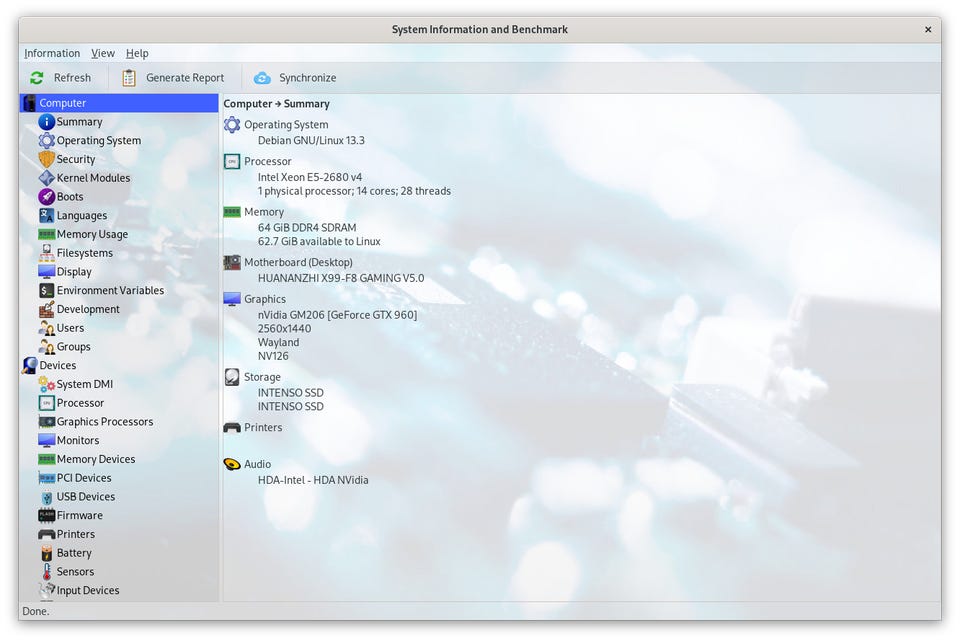Screen dimensions: 960x641
Task: Choose the Synchronize button label
Action: [307, 78]
